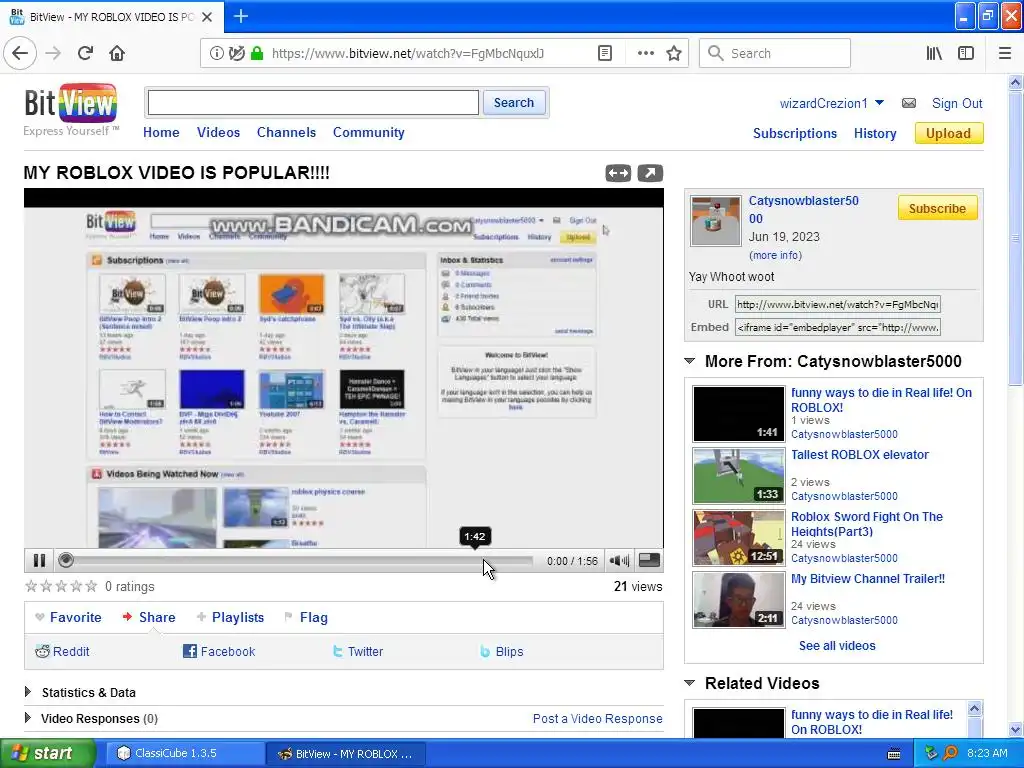Open the Community navigation item
This screenshot has height=768, width=1024.
(x=368, y=132)
